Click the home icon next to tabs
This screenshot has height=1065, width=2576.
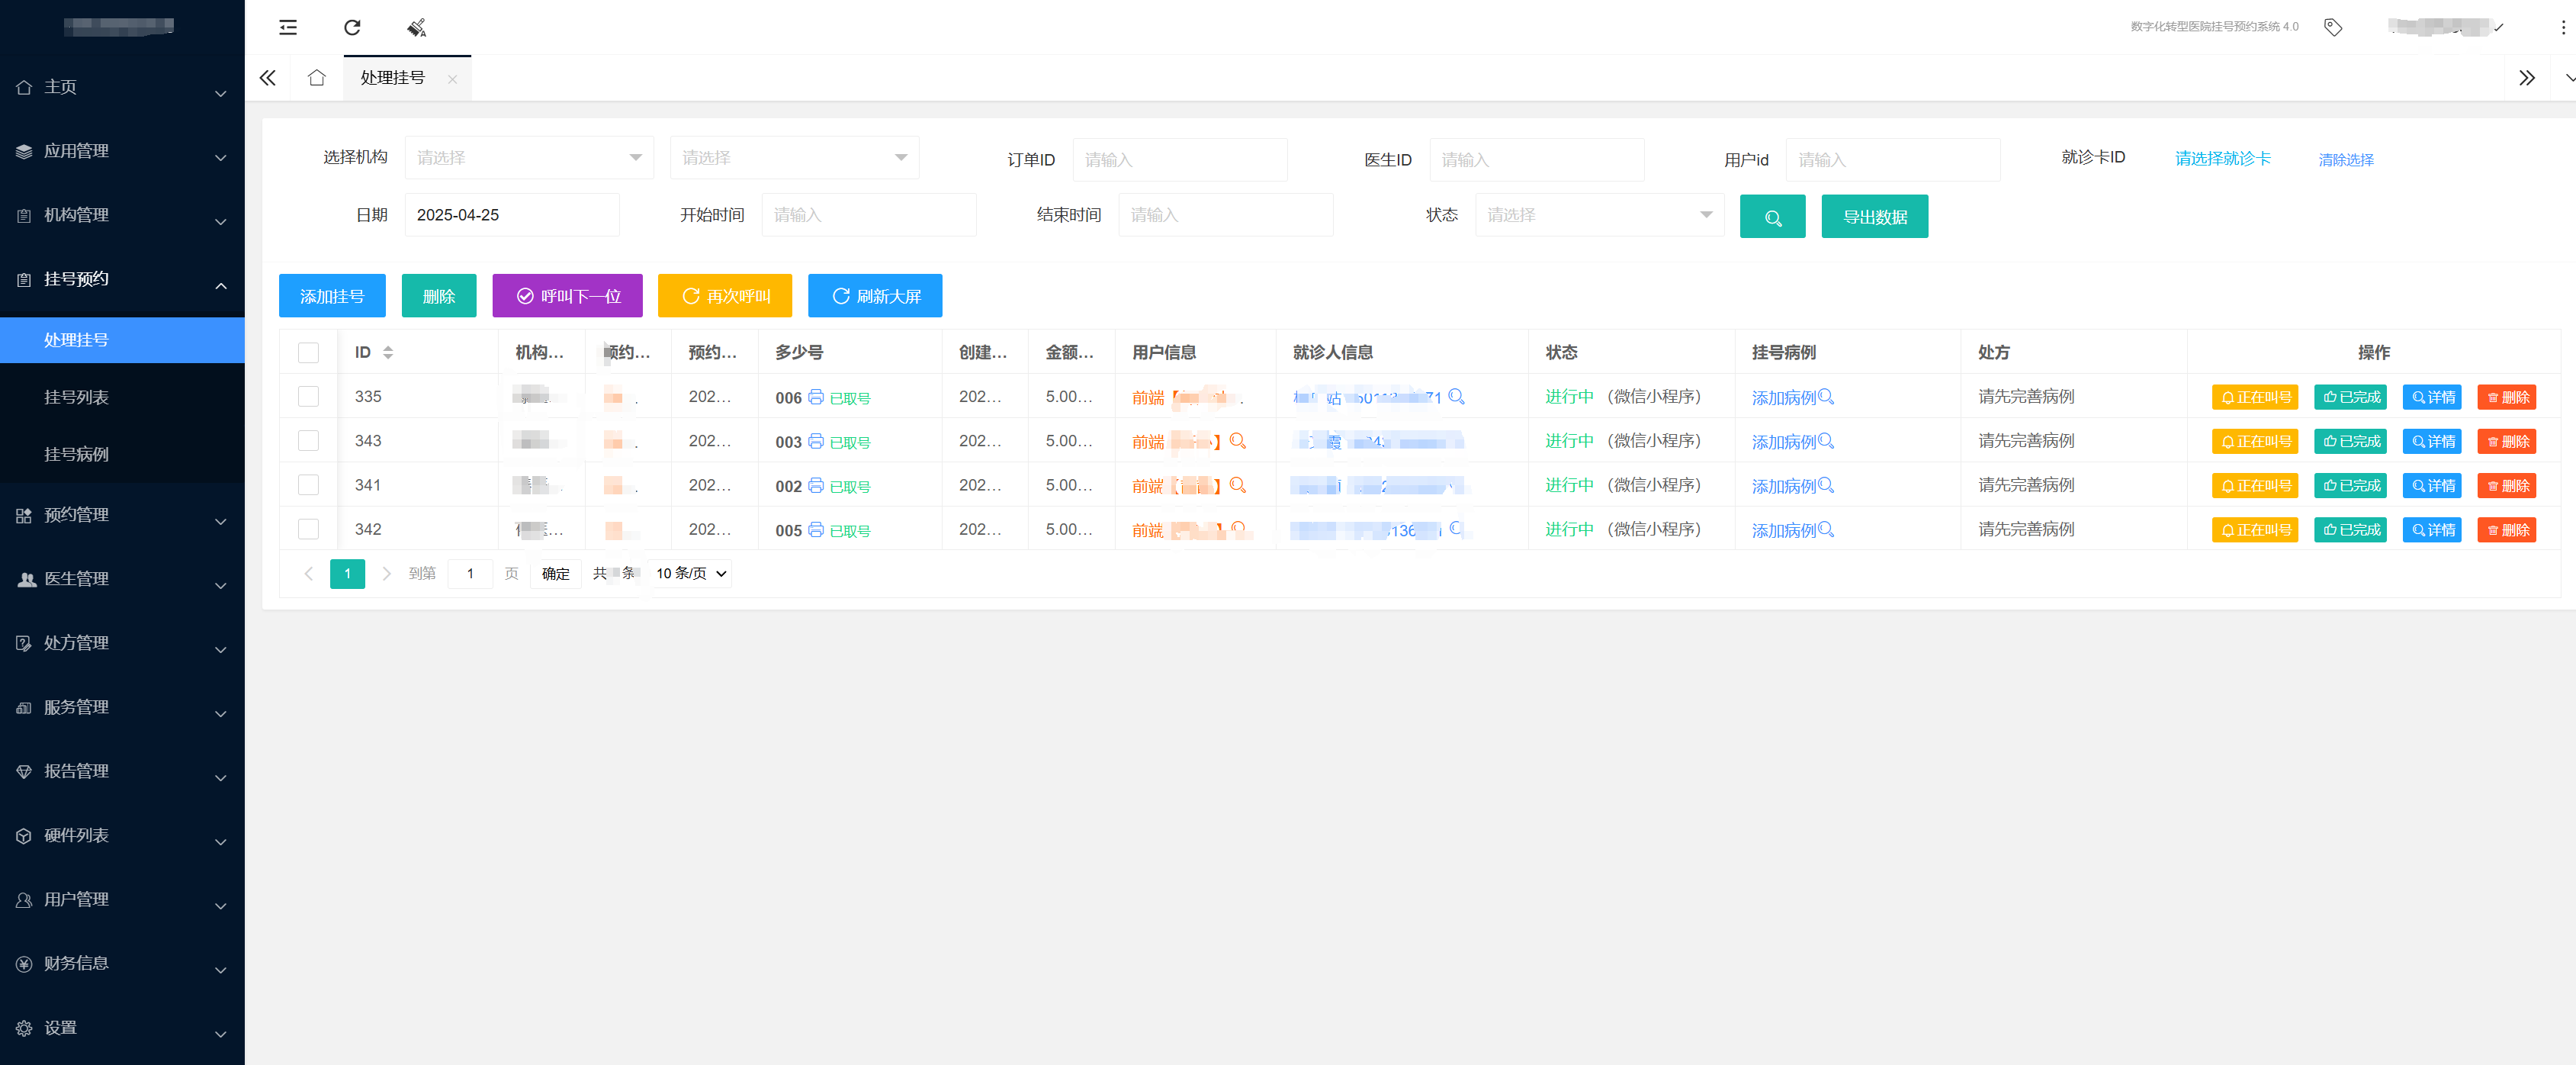point(317,78)
